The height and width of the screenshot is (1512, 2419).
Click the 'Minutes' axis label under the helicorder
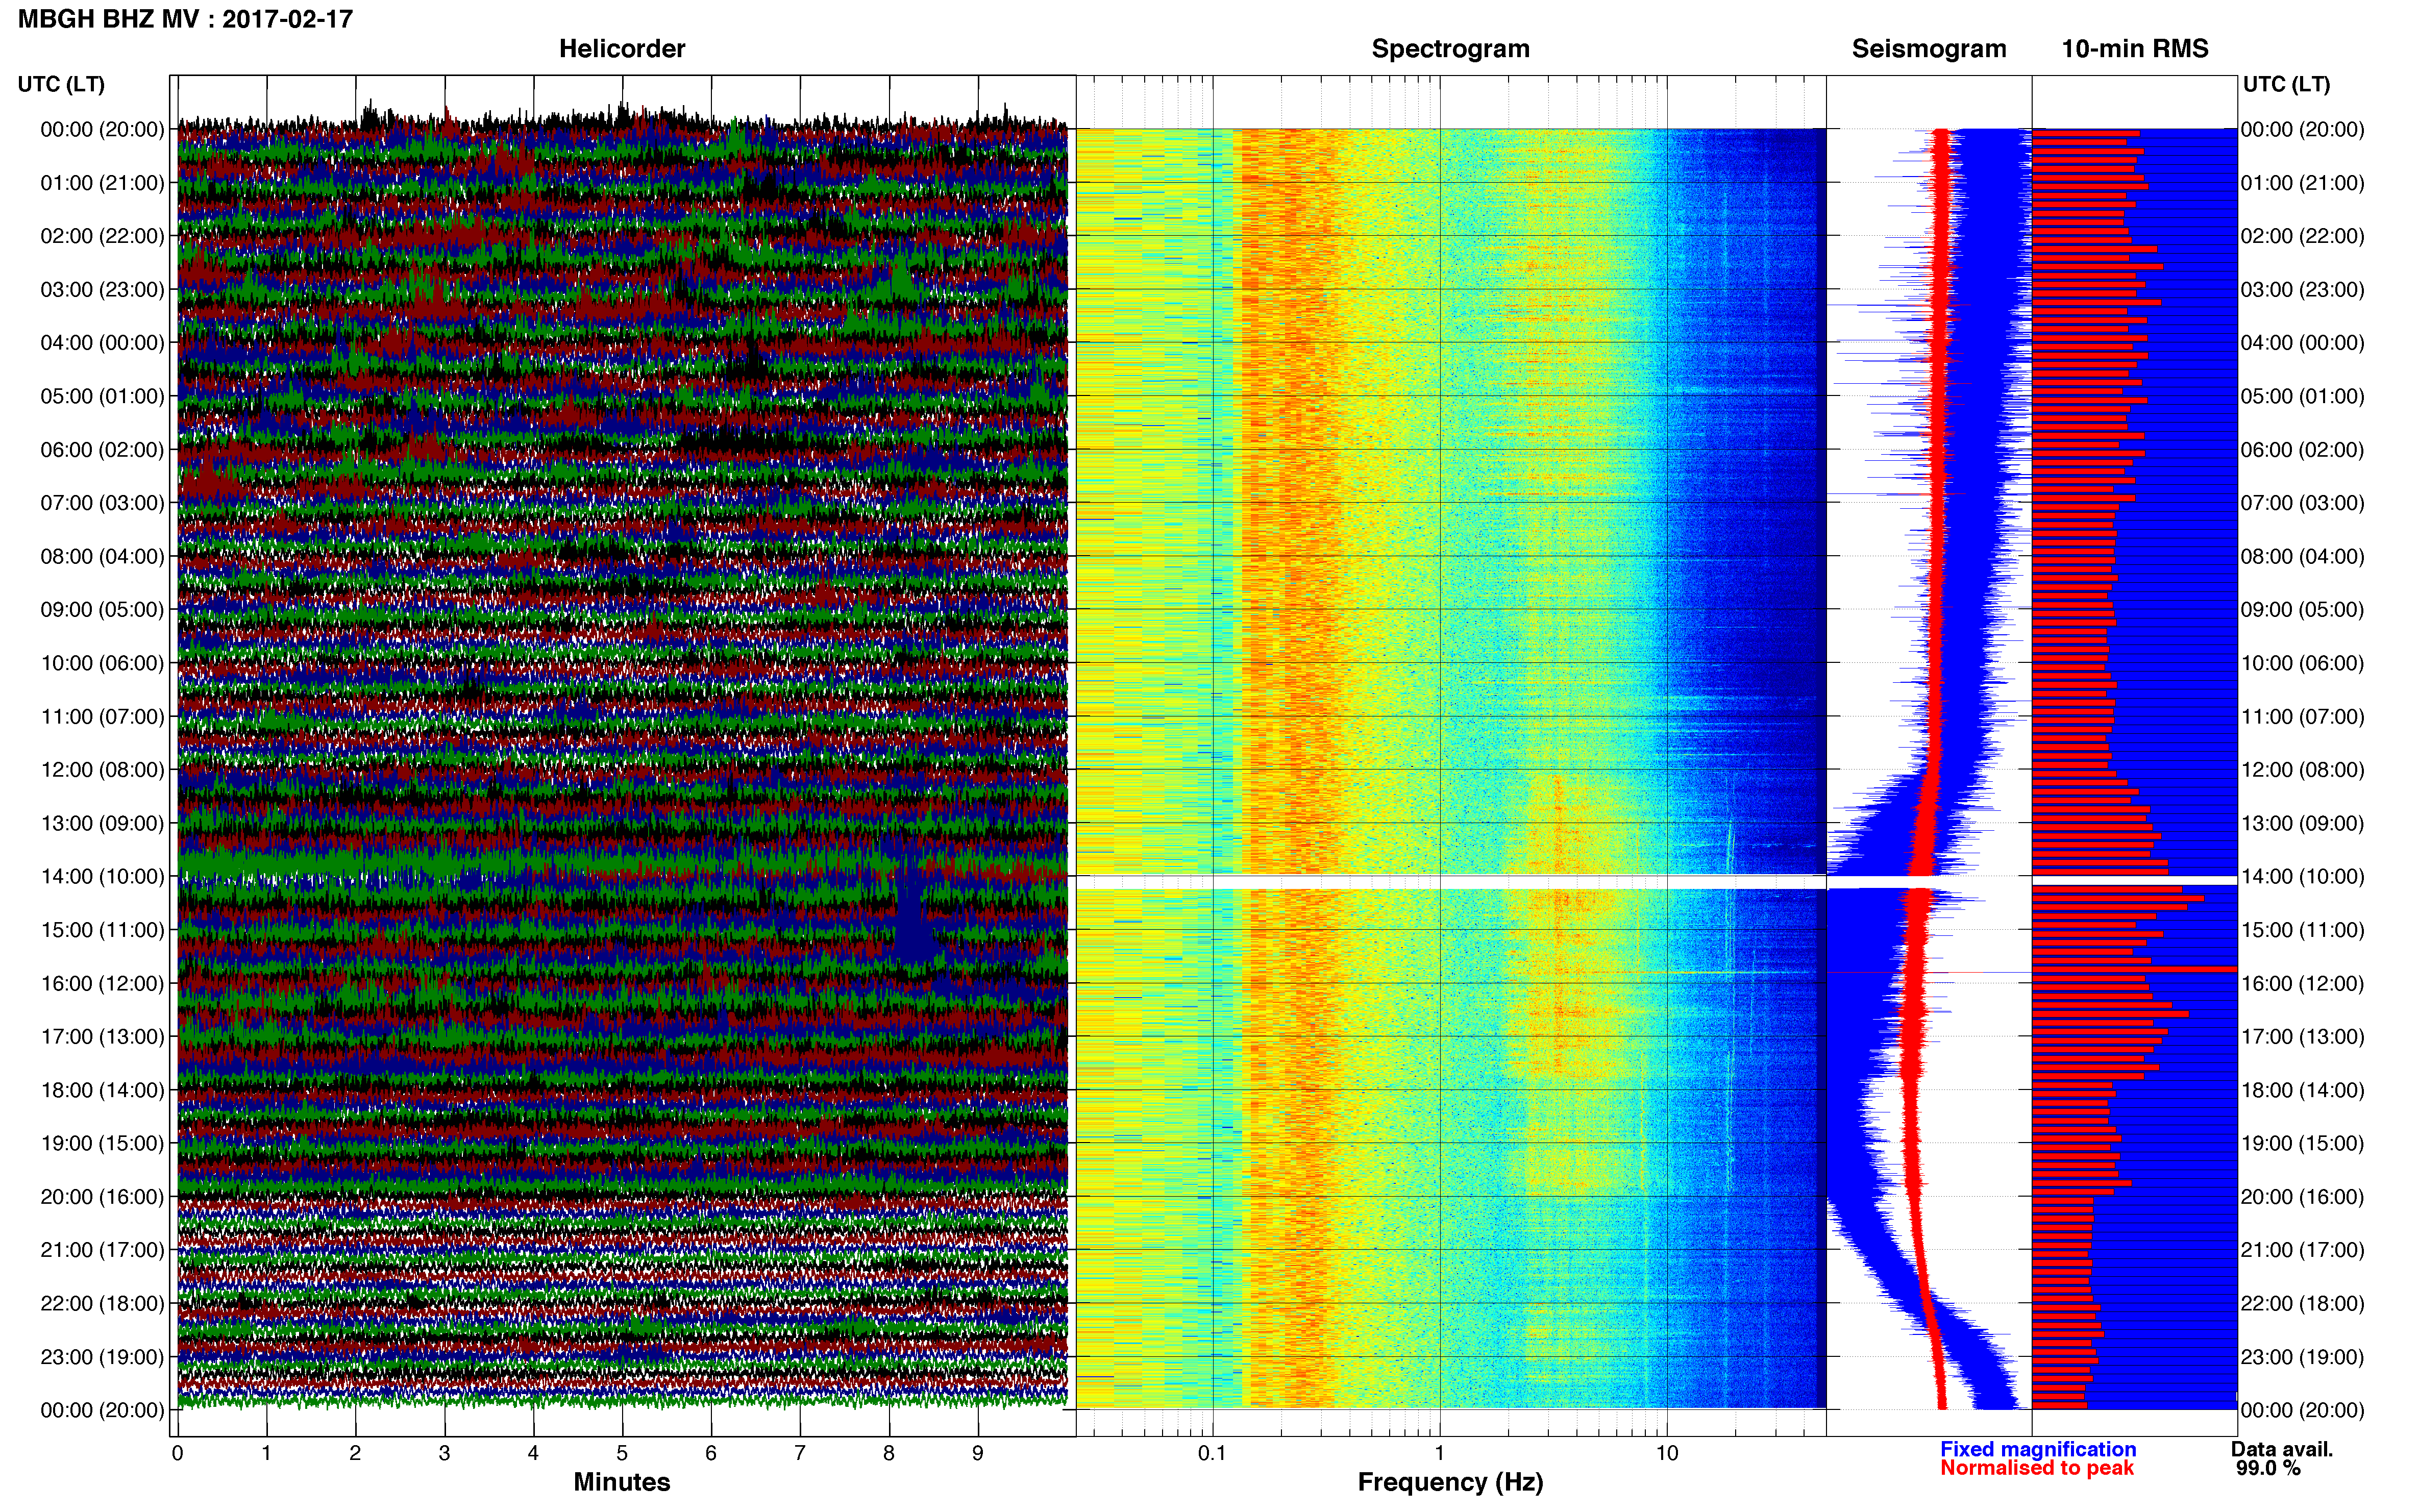click(x=621, y=1482)
